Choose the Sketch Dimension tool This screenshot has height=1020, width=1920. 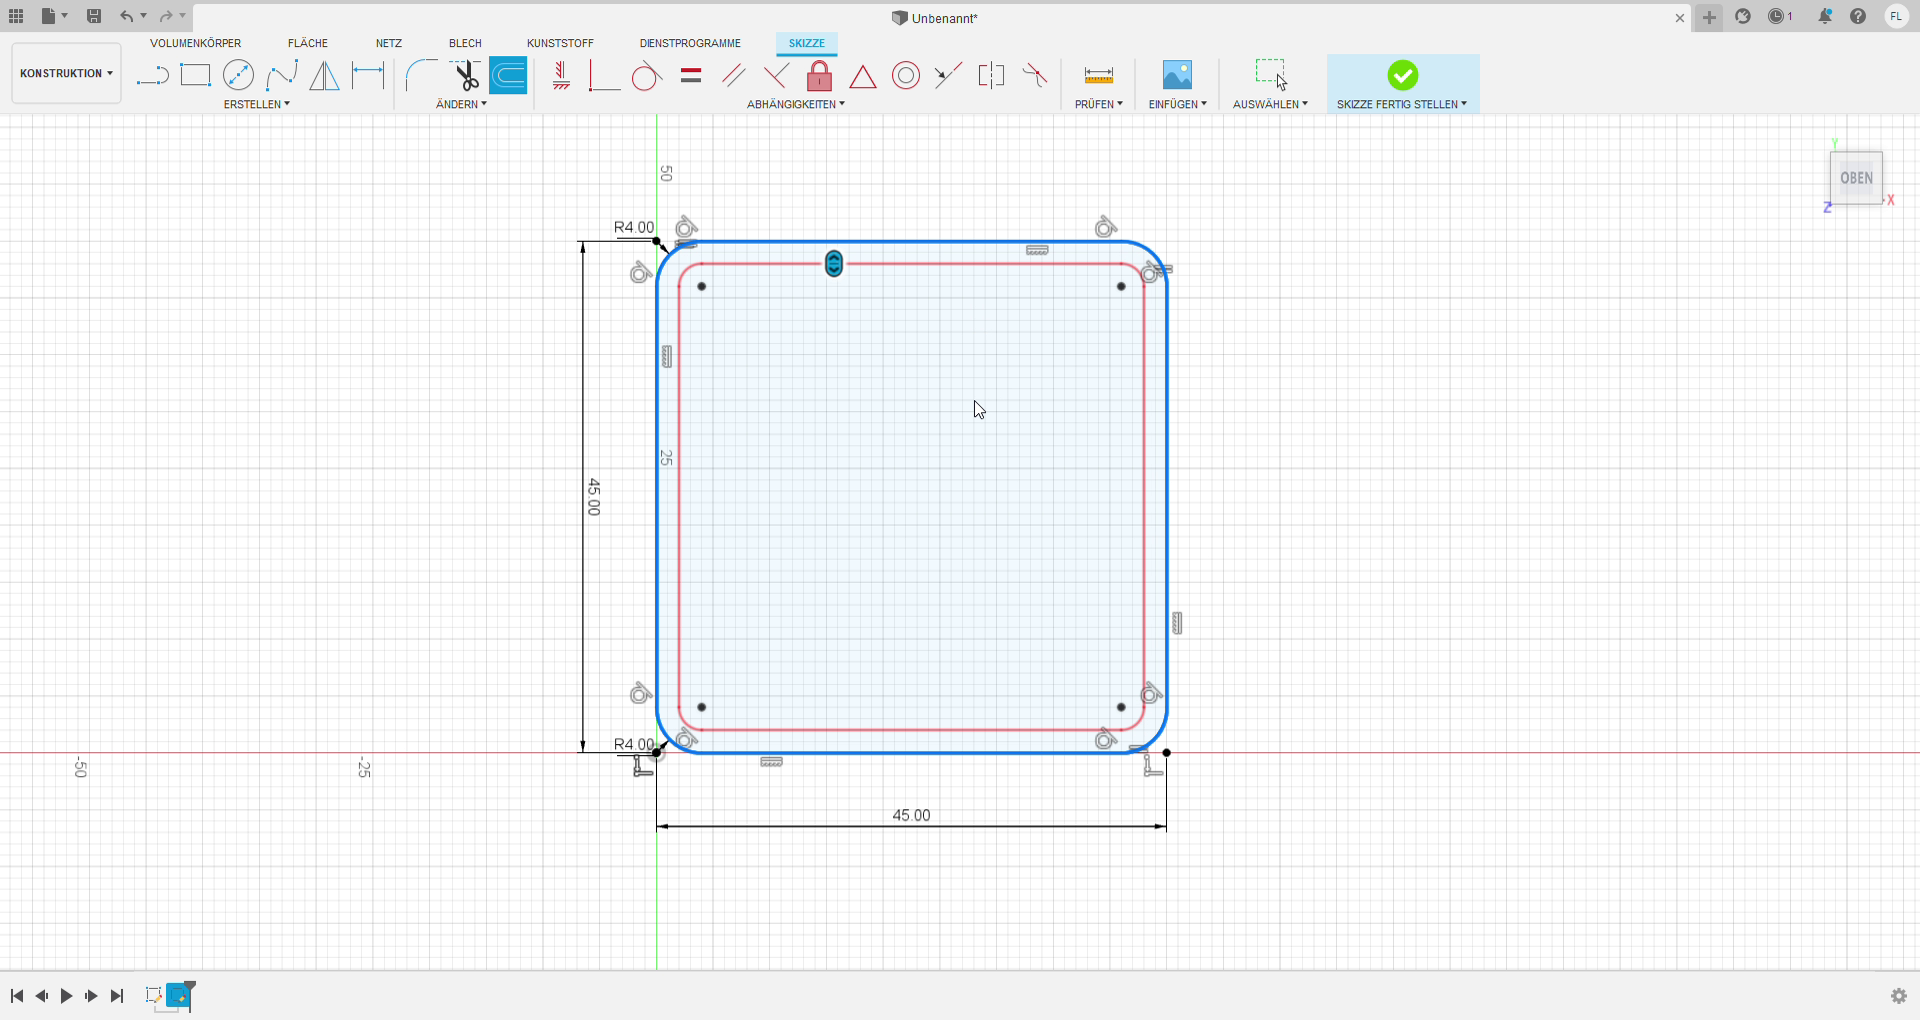(x=368, y=76)
